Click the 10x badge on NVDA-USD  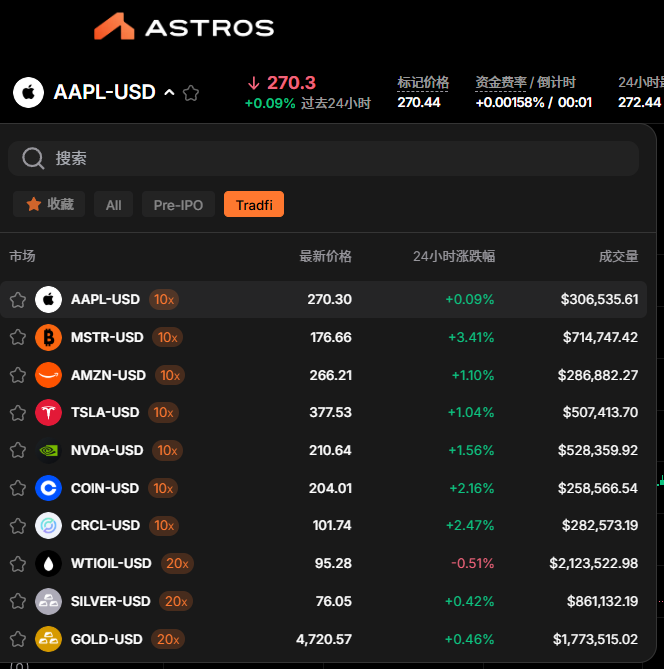(x=167, y=451)
